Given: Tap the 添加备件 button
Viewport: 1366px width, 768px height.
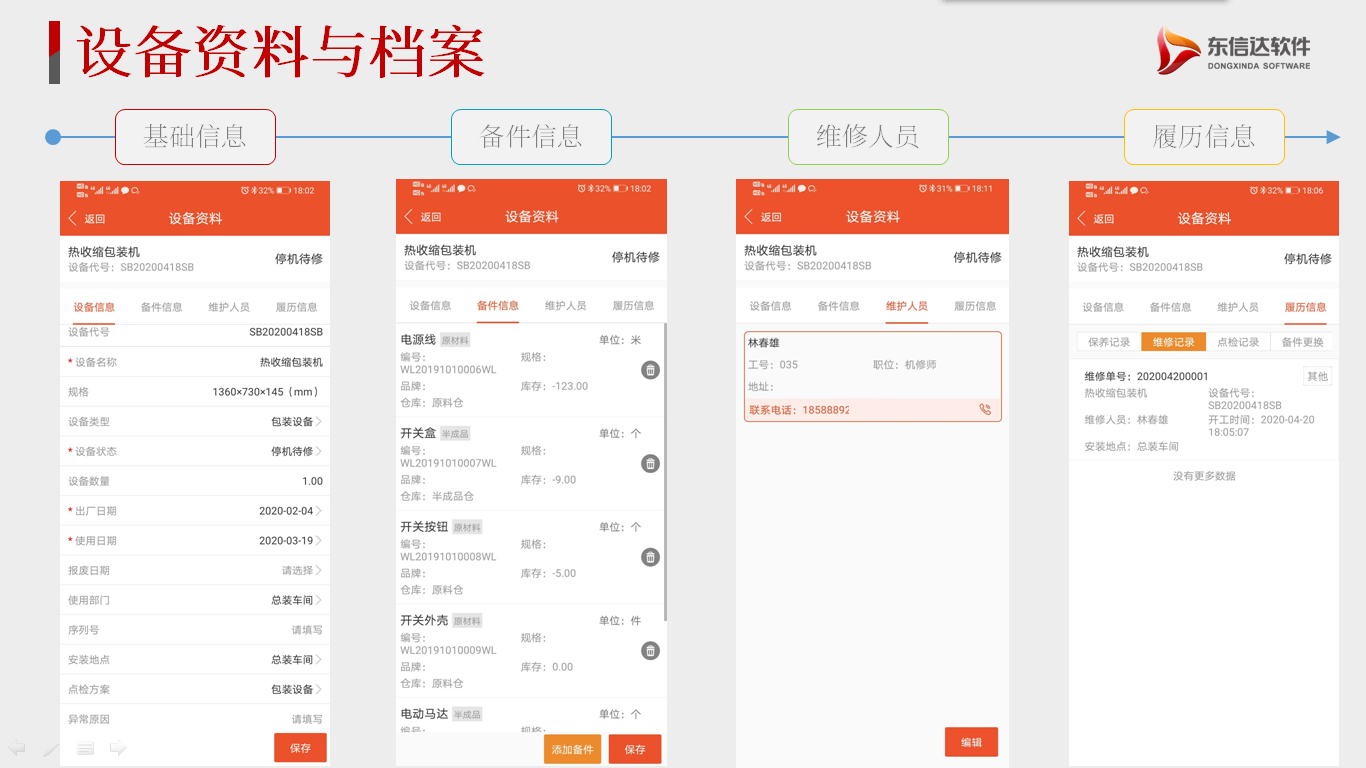Looking at the screenshot, I should [x=572, y=747].
